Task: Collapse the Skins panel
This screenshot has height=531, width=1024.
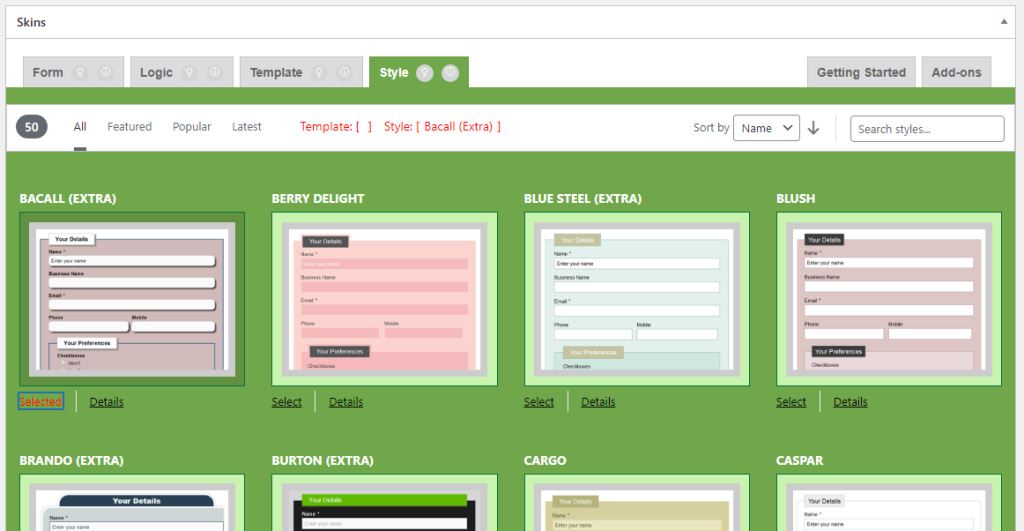Action: point(1003,21)
